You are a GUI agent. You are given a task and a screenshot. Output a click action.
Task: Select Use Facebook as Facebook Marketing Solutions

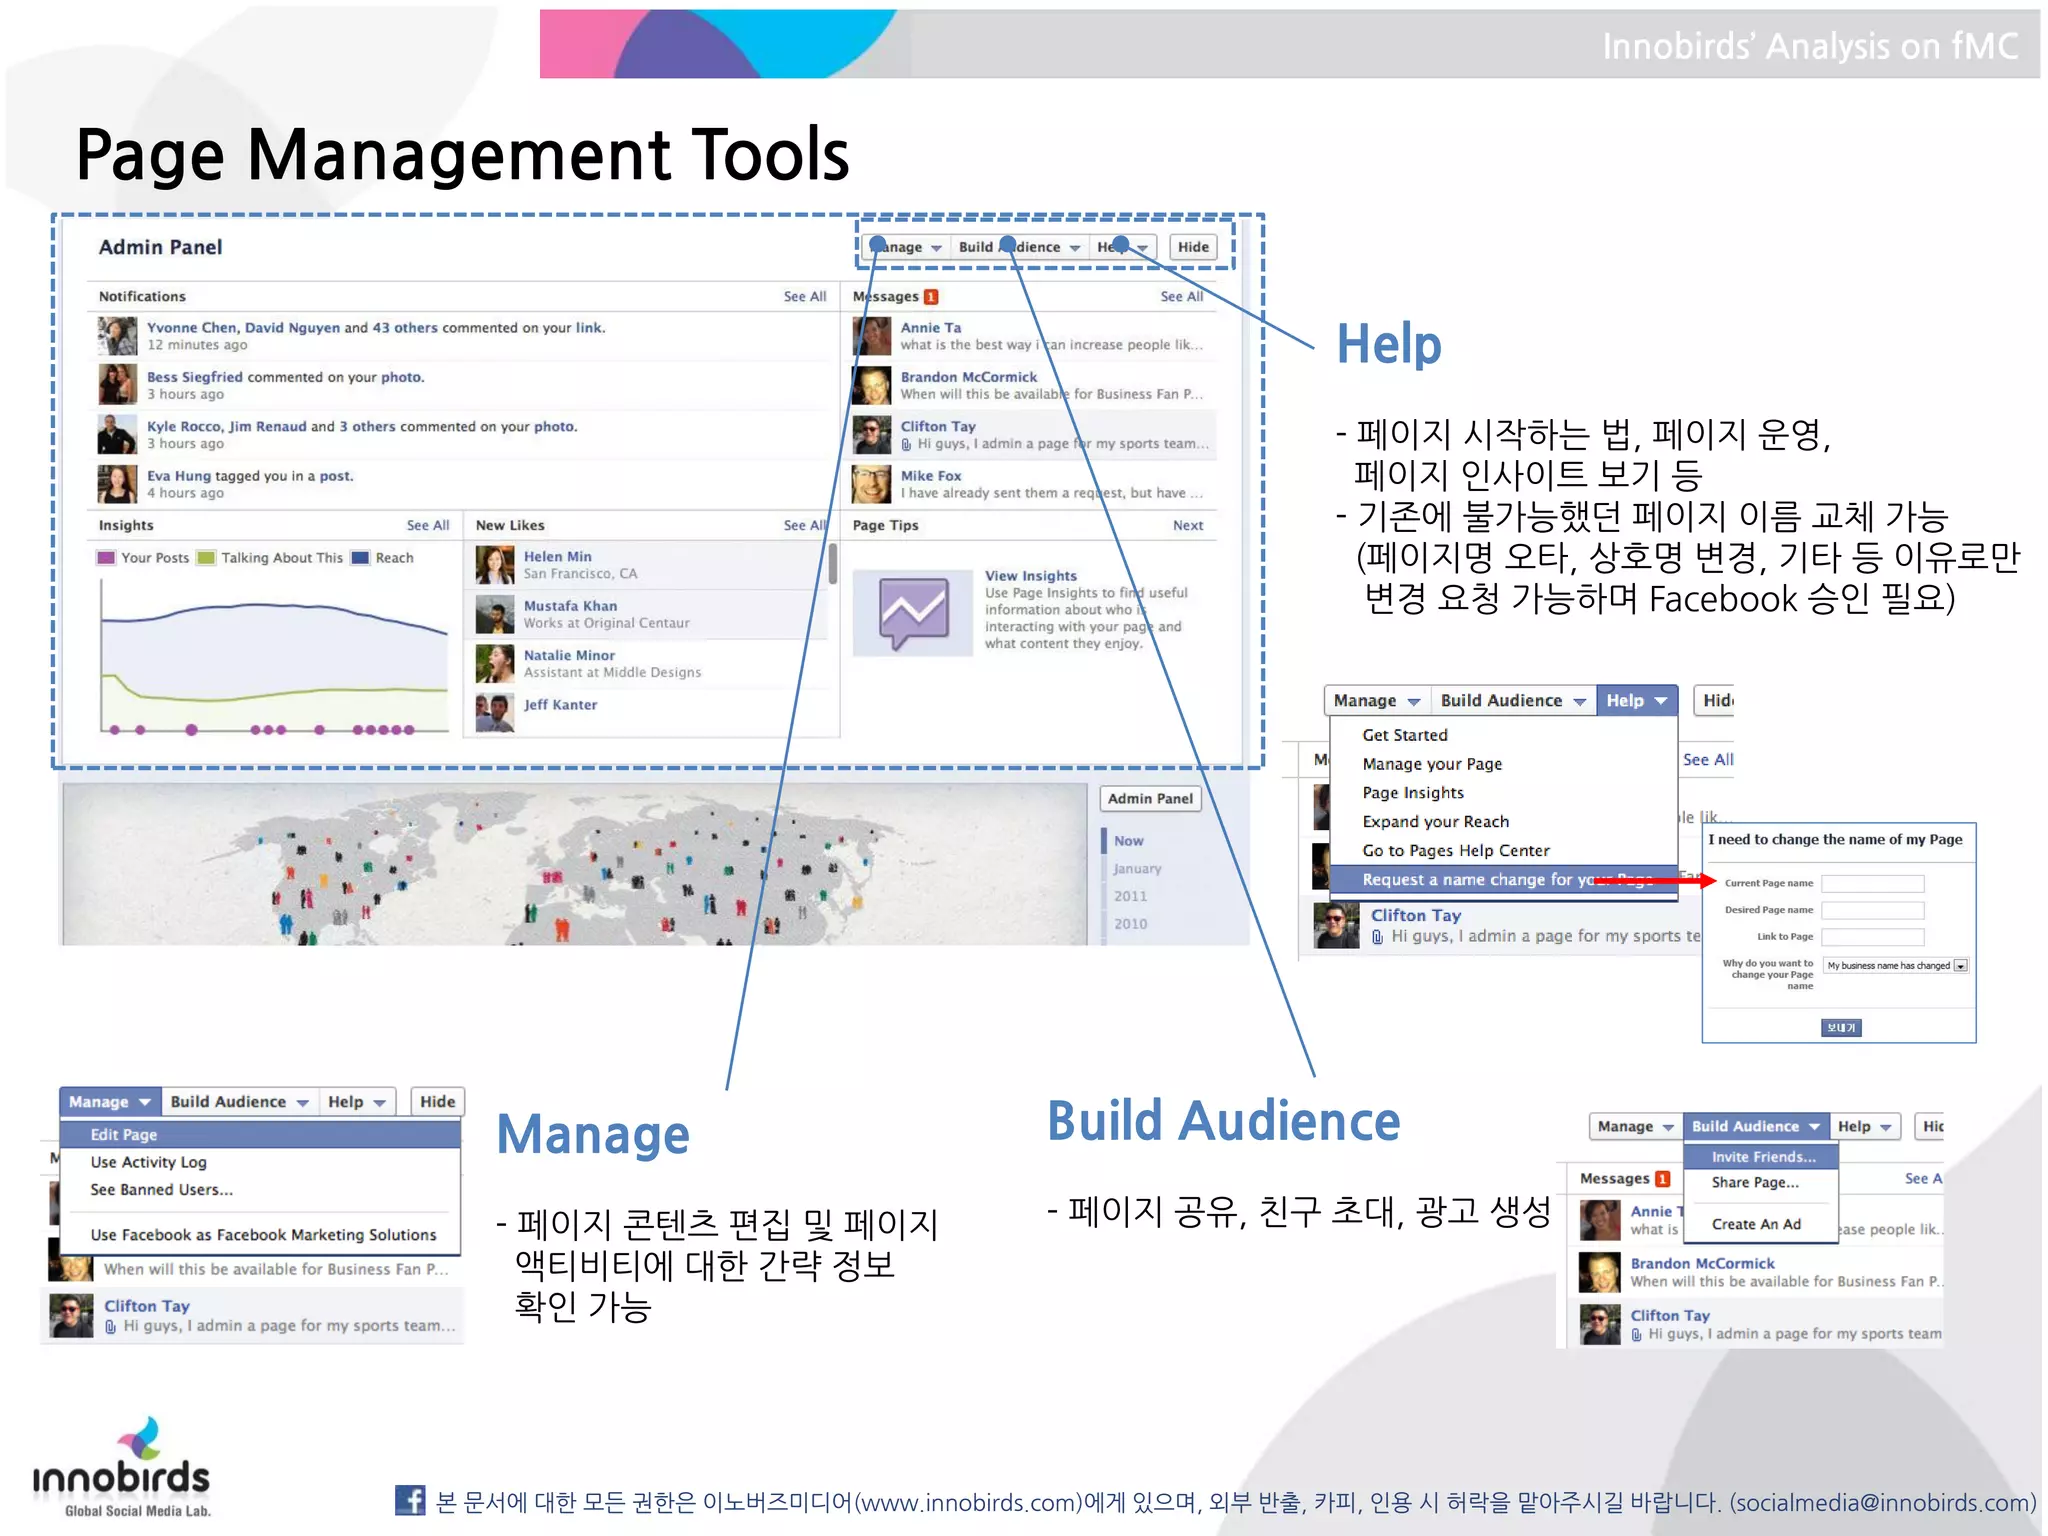click(x=260, y=1235)
